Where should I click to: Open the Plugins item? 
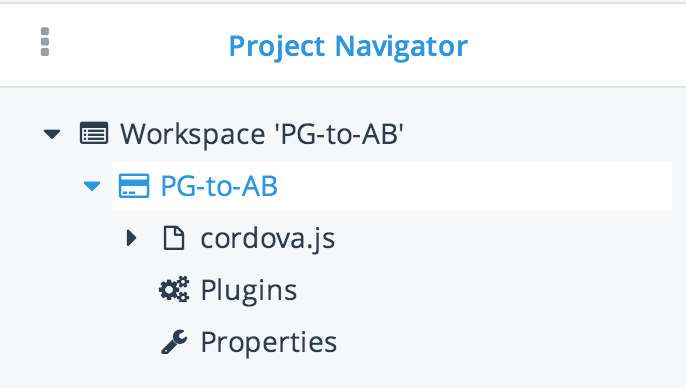coord(248,290)
